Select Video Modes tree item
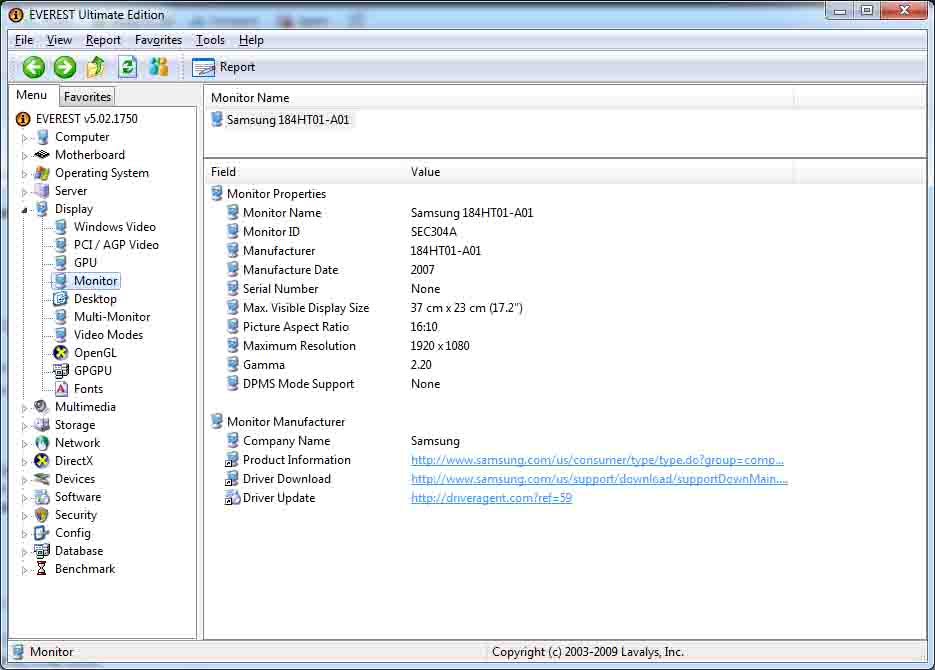The image size is (935, 670). click(109, 335)
